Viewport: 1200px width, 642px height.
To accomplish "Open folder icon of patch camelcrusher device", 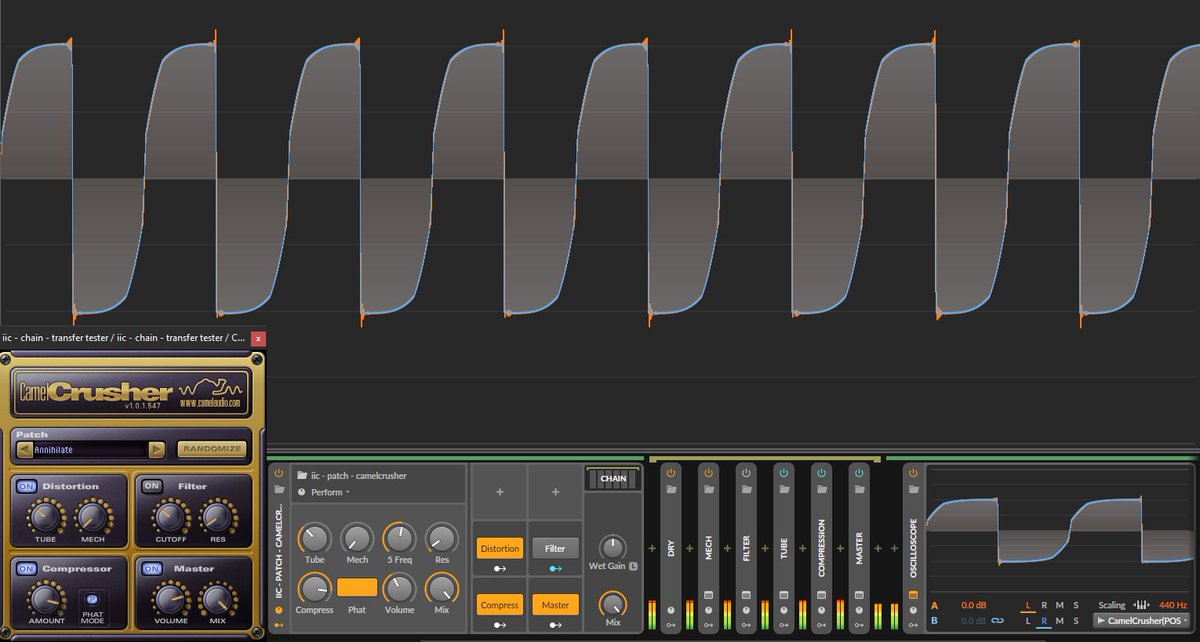I will click(x=279, y=490).
